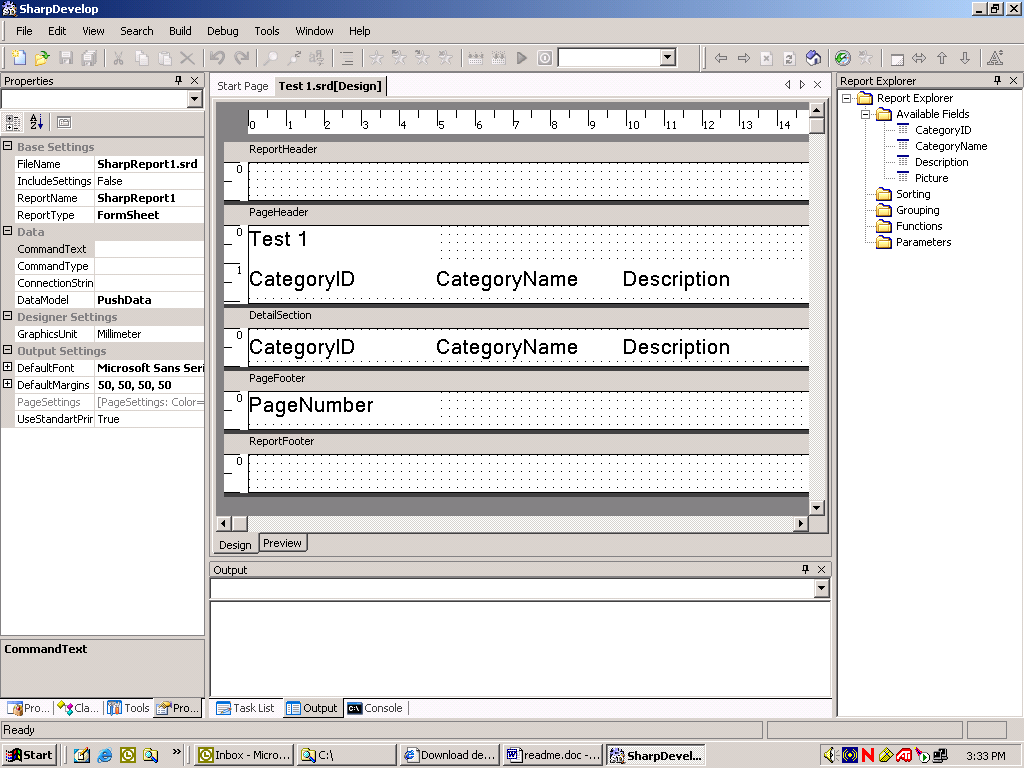Click the Open File folder icon
The image size is (1024, 768).
(x=42, y=58)
